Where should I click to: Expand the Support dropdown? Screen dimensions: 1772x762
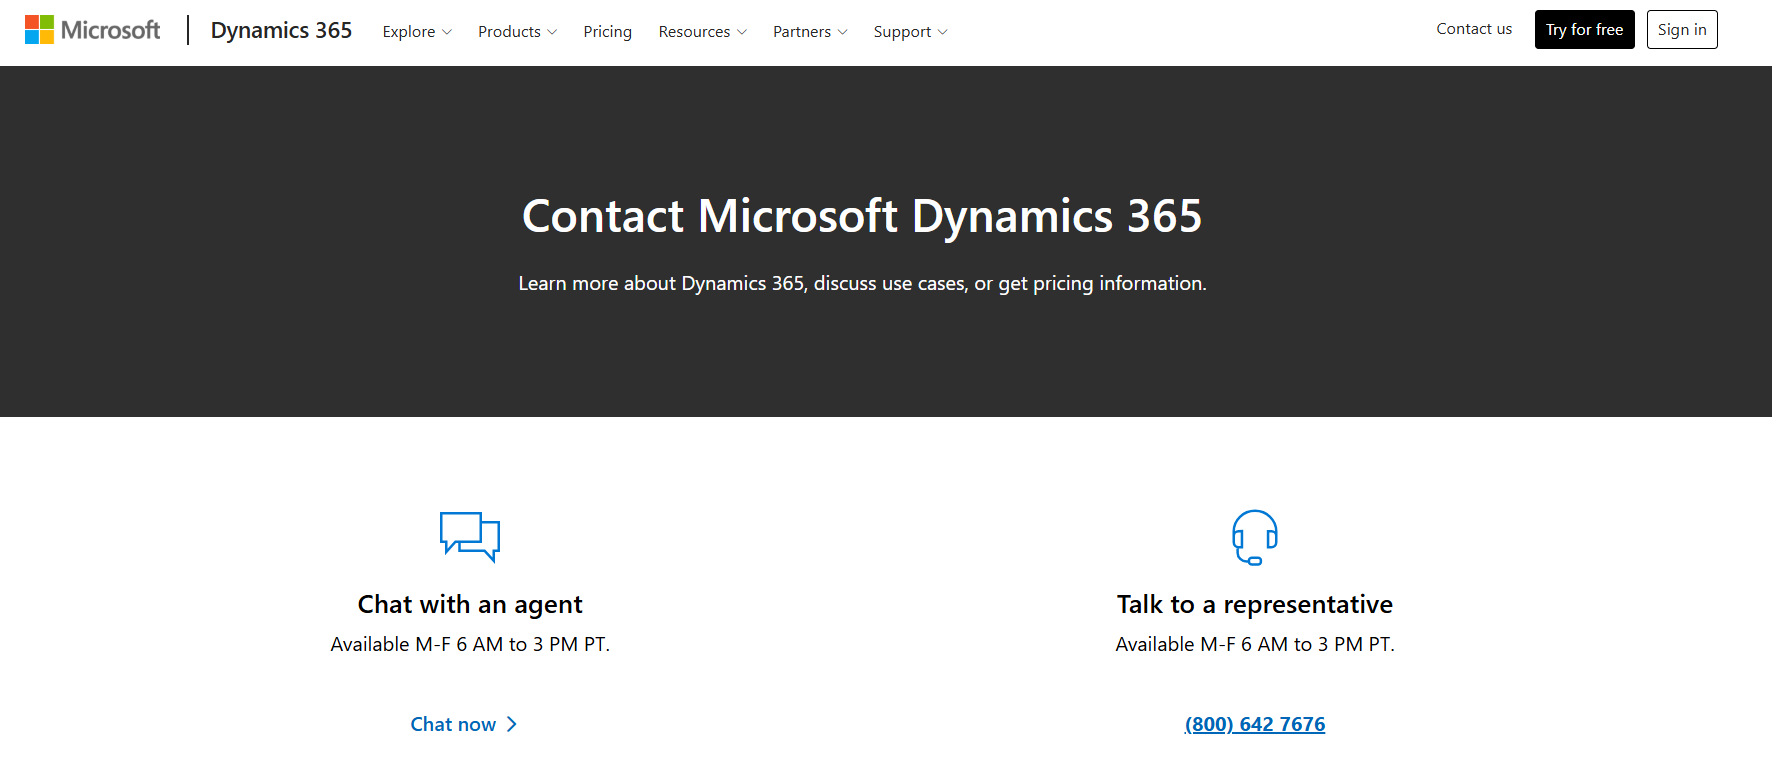coord(910,32)
